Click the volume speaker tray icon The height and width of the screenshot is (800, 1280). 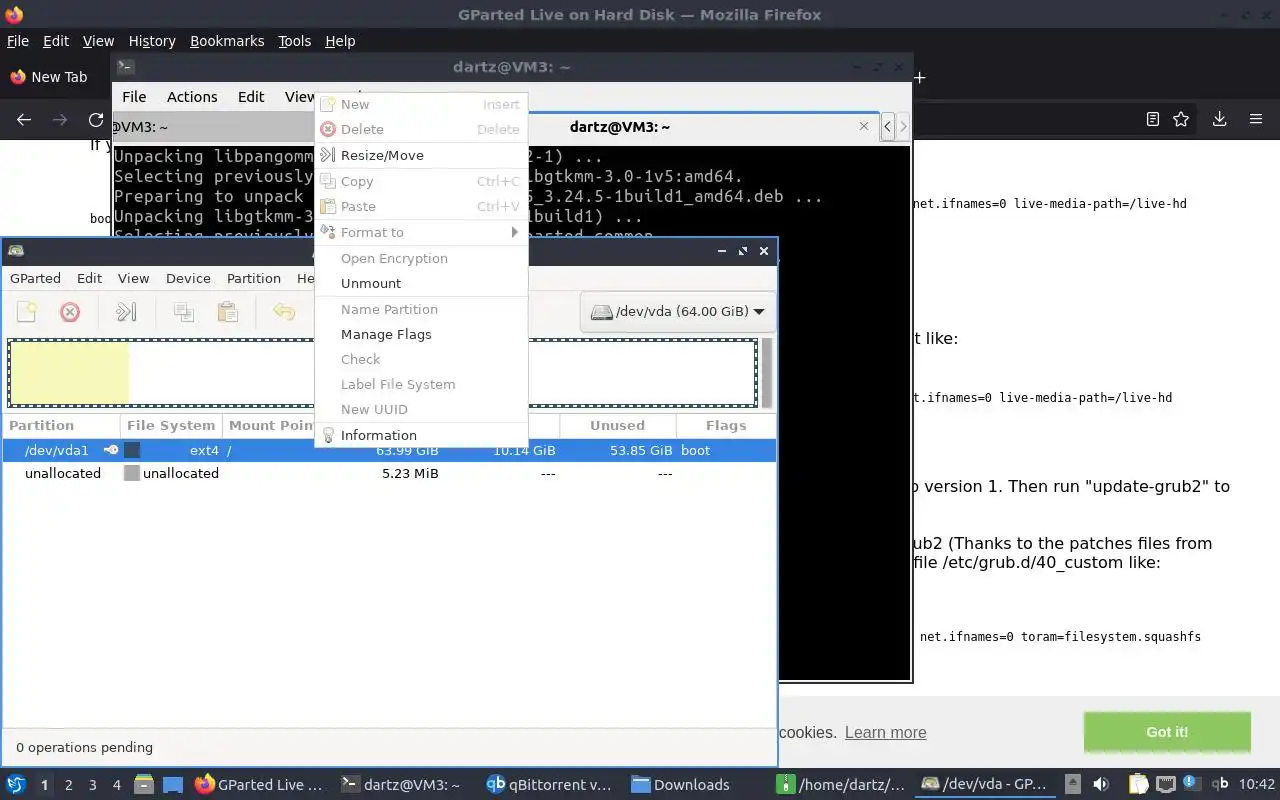pos(1101,784)
